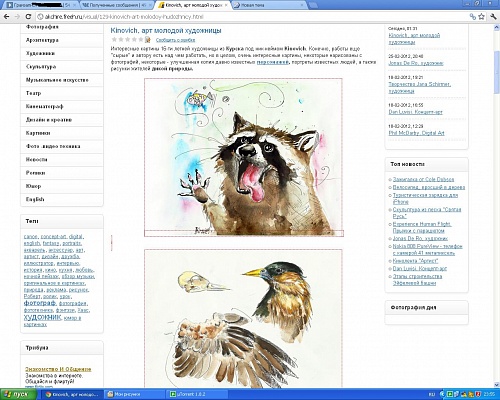The height and width of the screenshot is (400, 500).
Task: Open recent post 'Jonas De Ro, художник'
Action: pyautogui.click(x=416, y=63)
